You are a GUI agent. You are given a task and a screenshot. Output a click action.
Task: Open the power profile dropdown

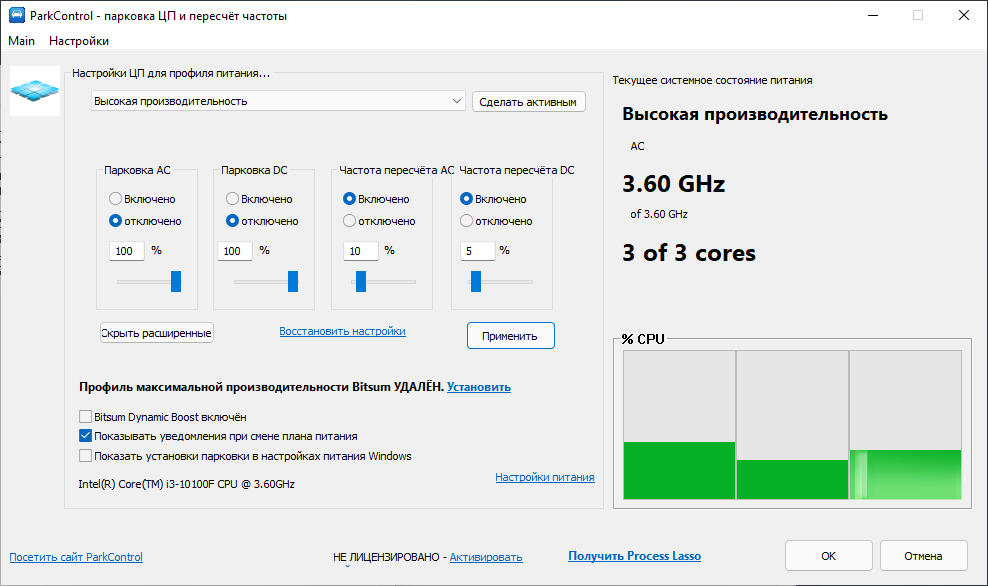point(278,101)
